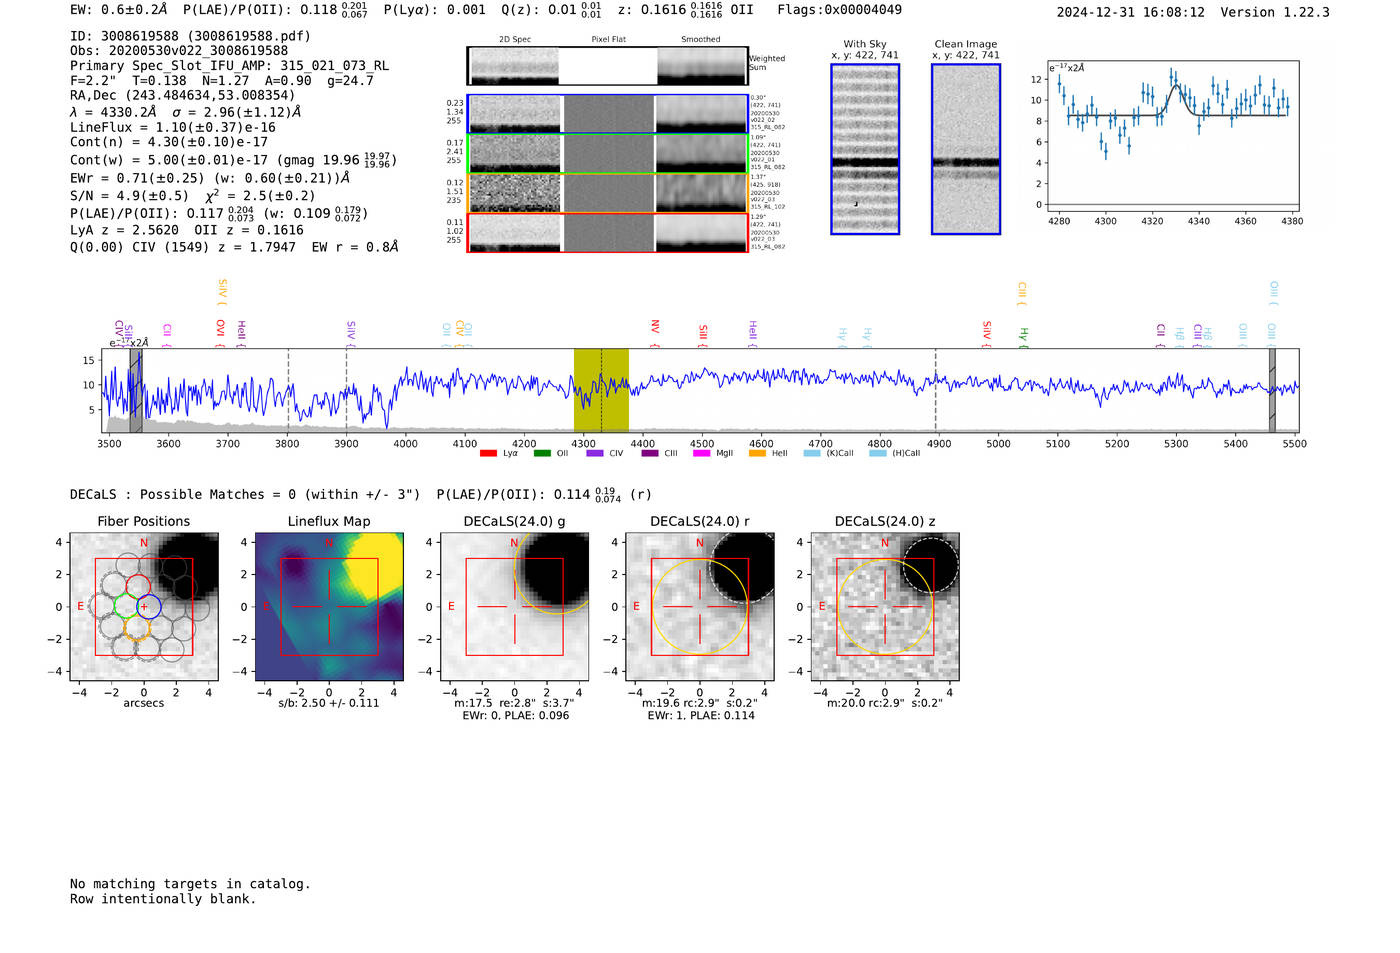Click the Lyα red legend swatch
This screenshot has width=1400, height=953.
click(488, 453)
